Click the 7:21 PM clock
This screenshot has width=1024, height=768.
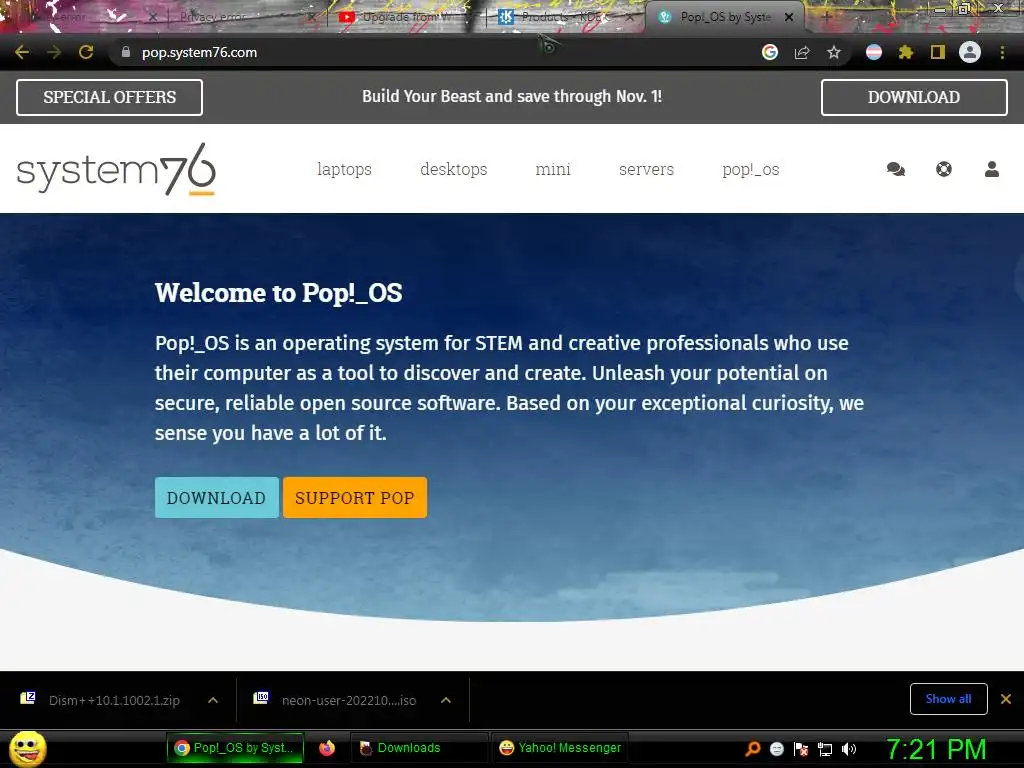(x=936, y=749)
